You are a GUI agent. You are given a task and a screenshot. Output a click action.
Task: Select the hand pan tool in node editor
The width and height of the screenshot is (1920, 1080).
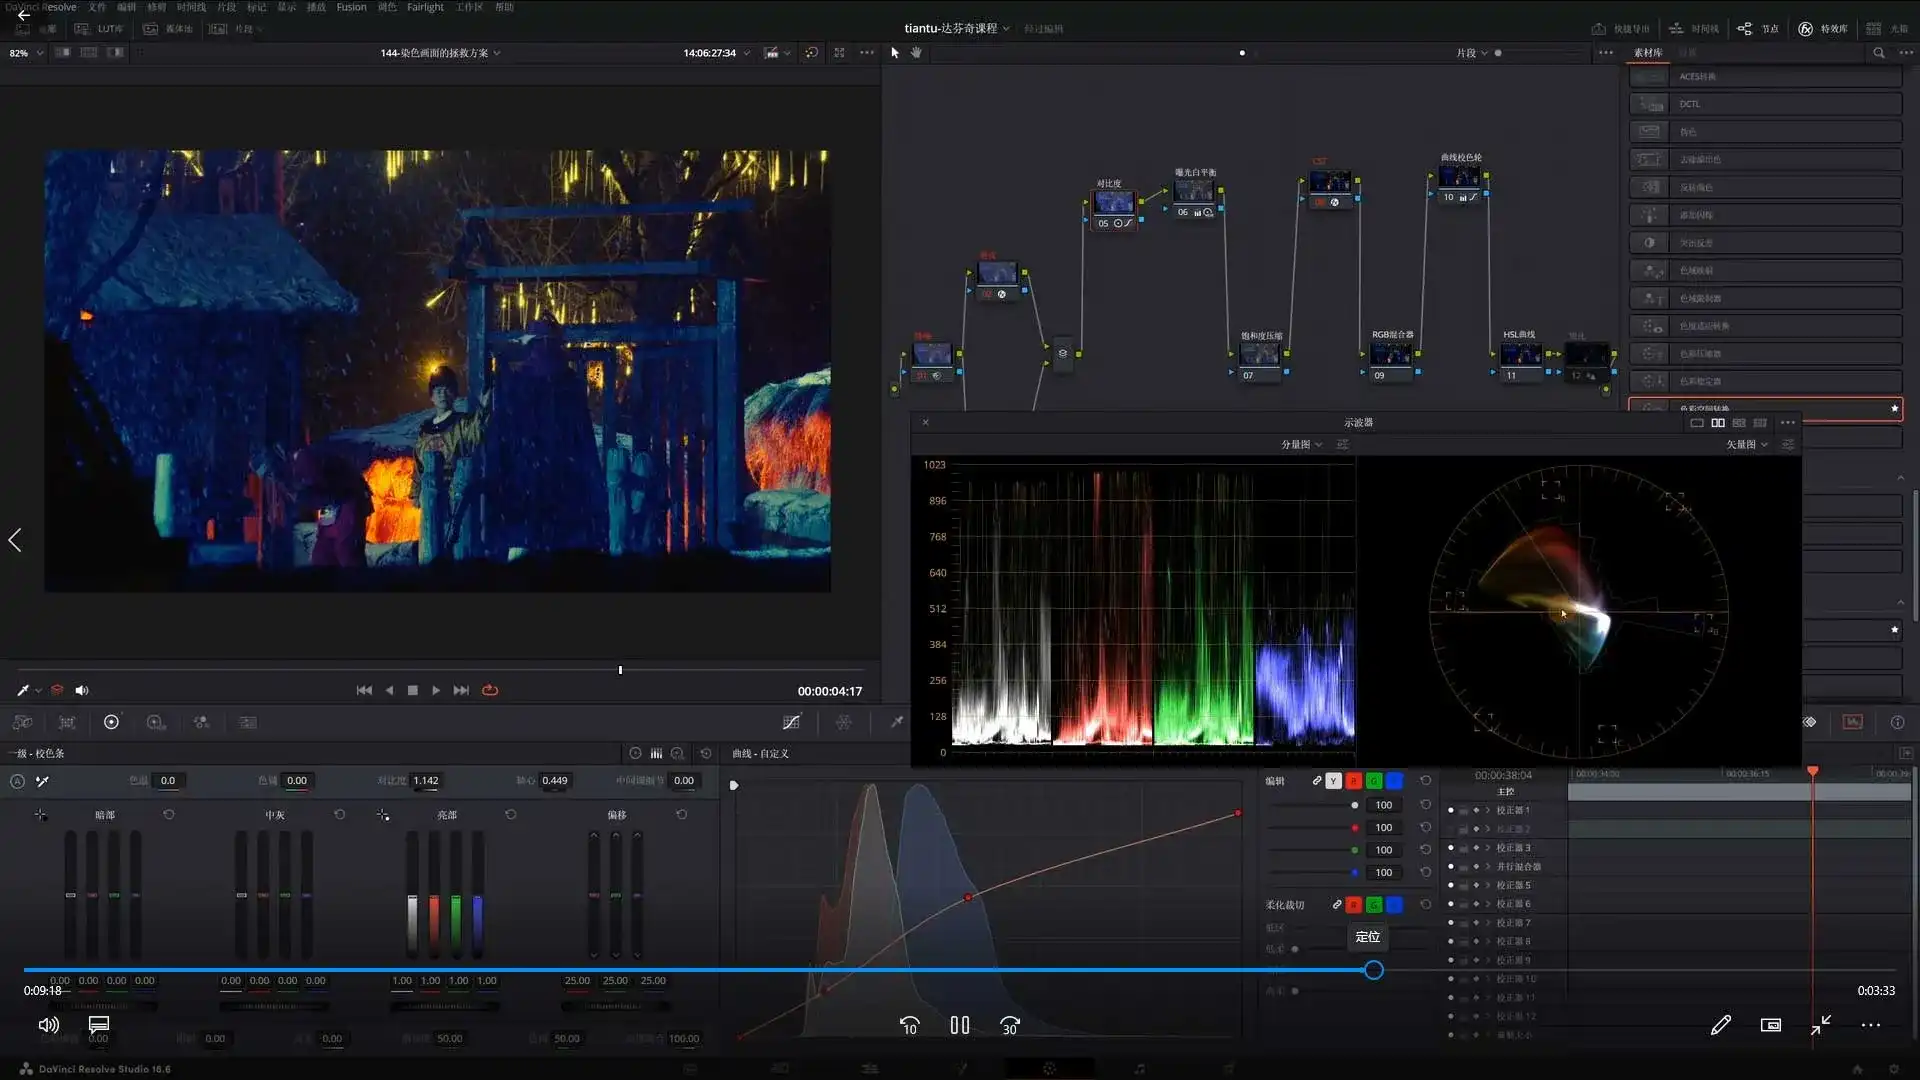tap(916, 53)
